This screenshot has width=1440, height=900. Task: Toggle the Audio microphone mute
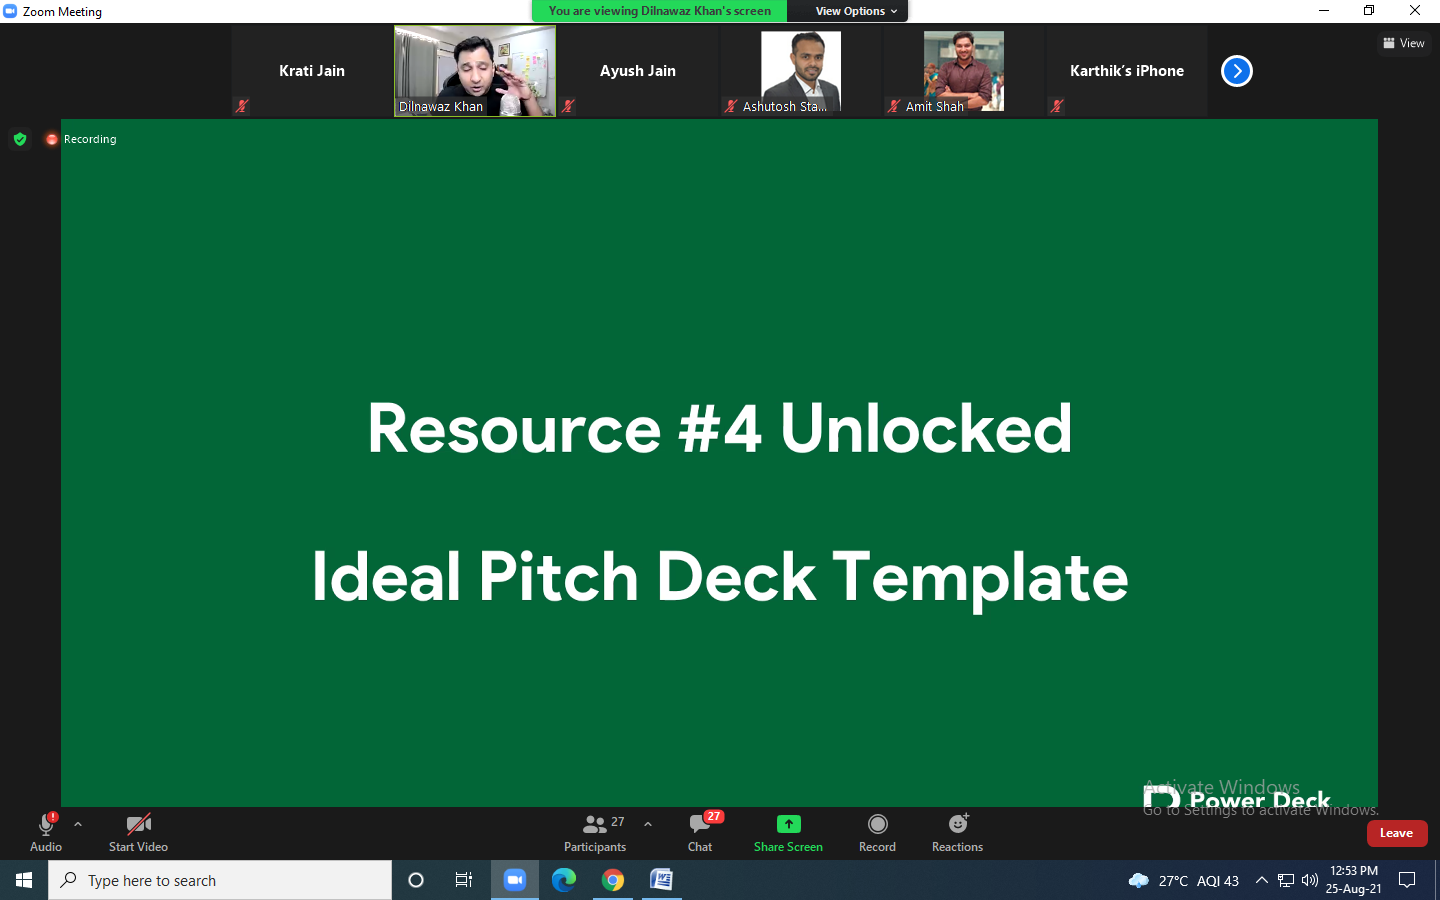pos(45,825)
